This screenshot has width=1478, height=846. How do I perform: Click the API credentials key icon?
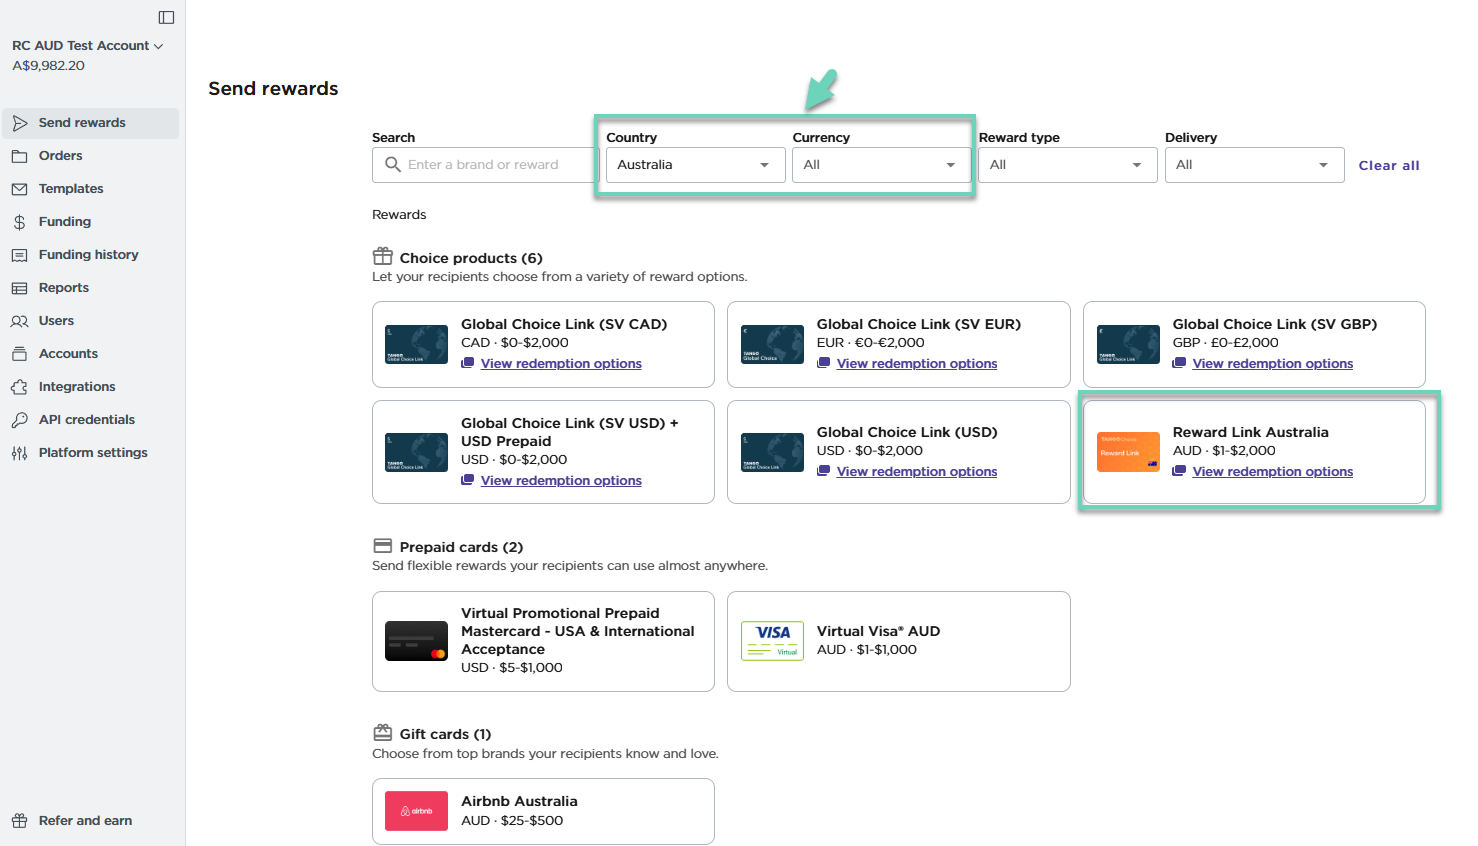[20, 420]
